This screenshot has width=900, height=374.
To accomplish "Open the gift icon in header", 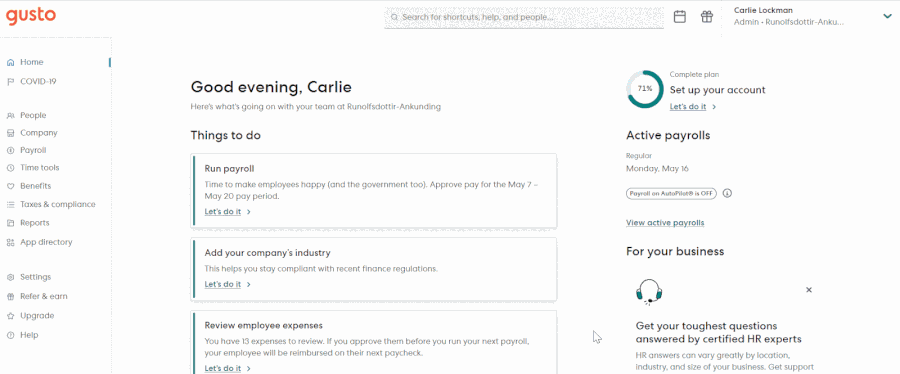I will click(707, 17).
